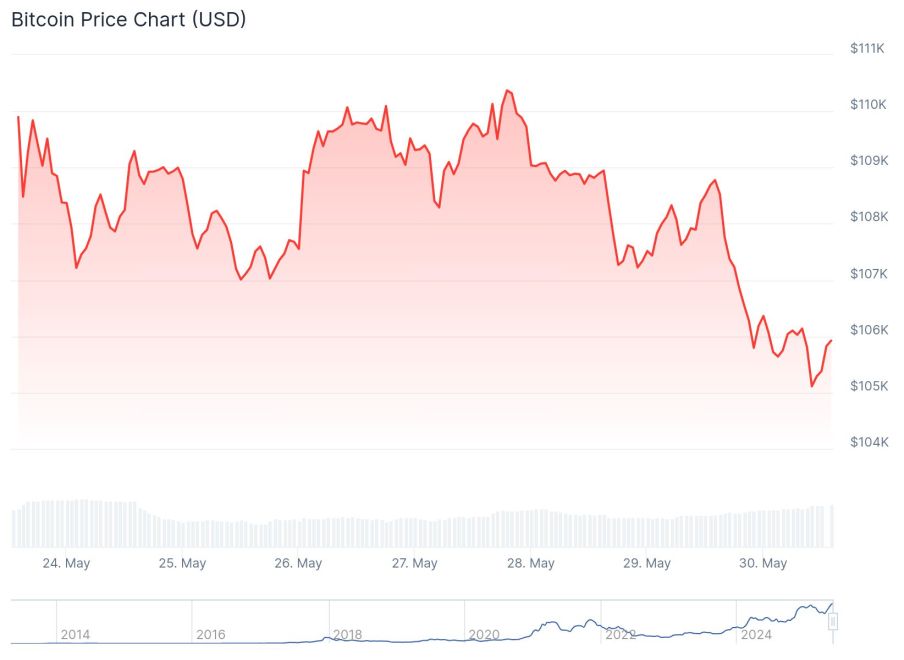Click the 30. May date label

(762, 563)
